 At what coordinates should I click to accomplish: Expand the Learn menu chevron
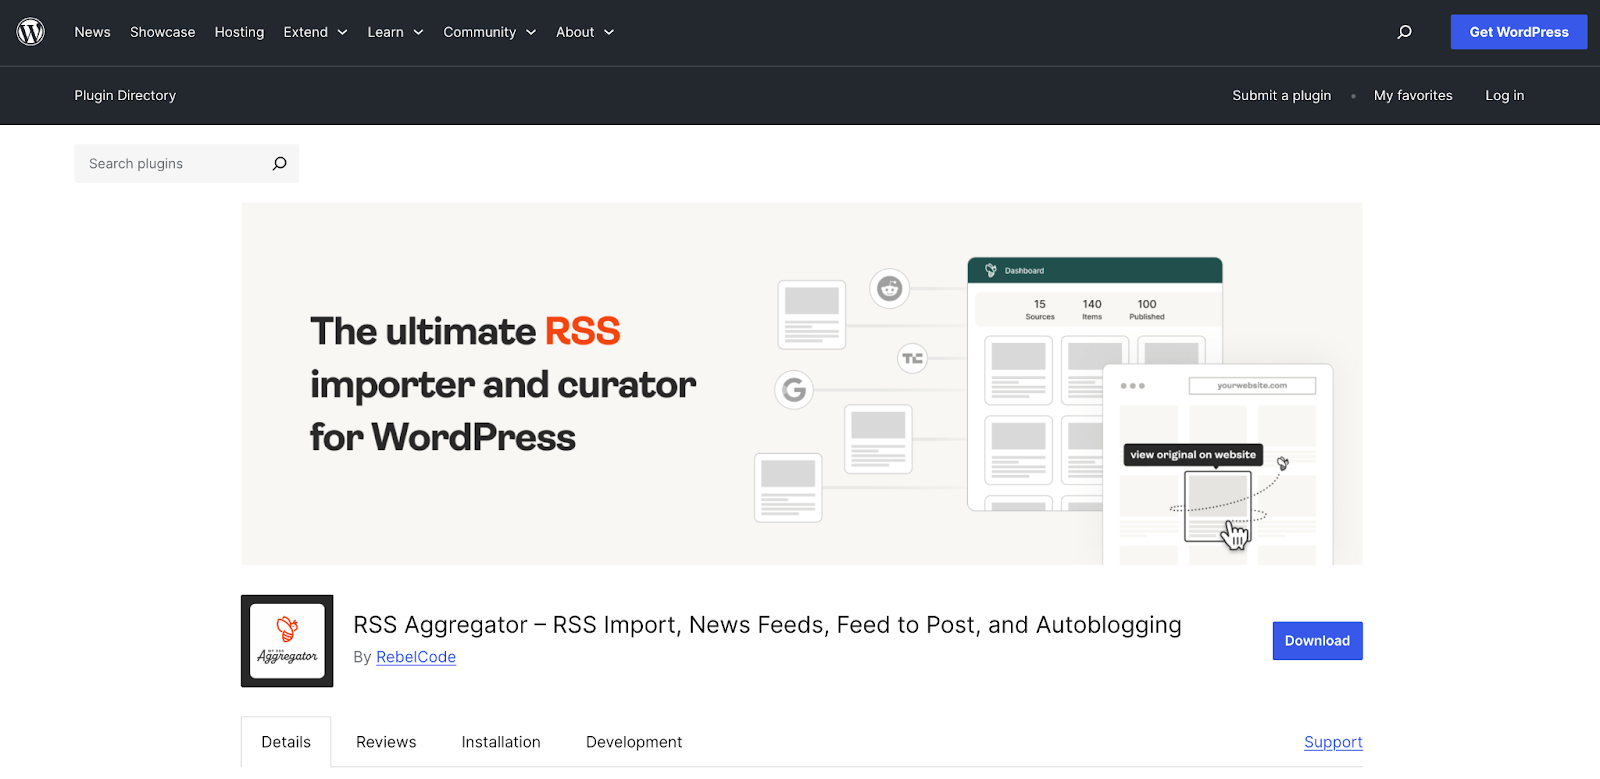pyautogui.click(x=418, y=32)
